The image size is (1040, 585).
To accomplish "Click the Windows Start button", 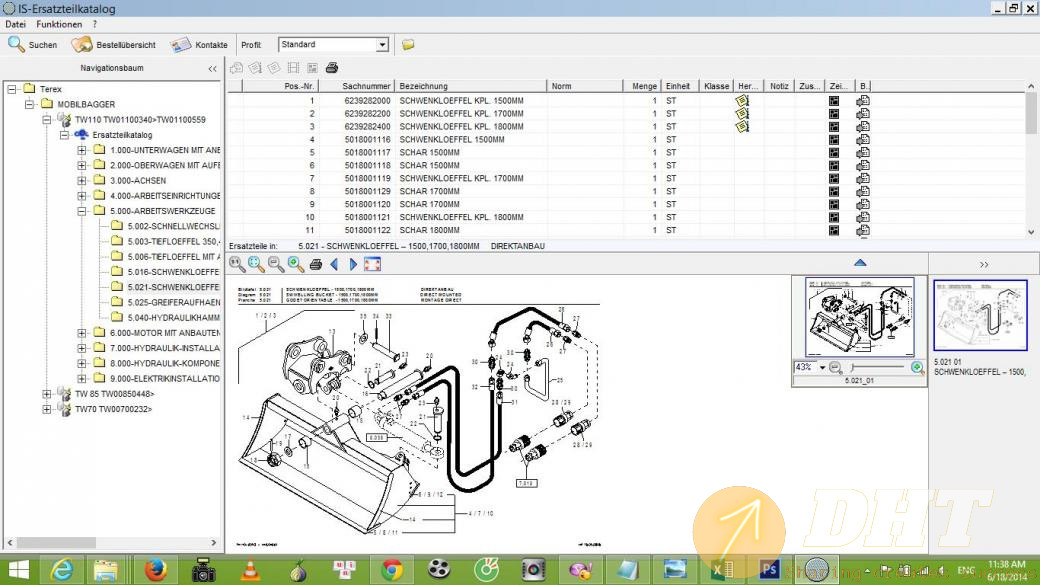I will pos(19,570).
